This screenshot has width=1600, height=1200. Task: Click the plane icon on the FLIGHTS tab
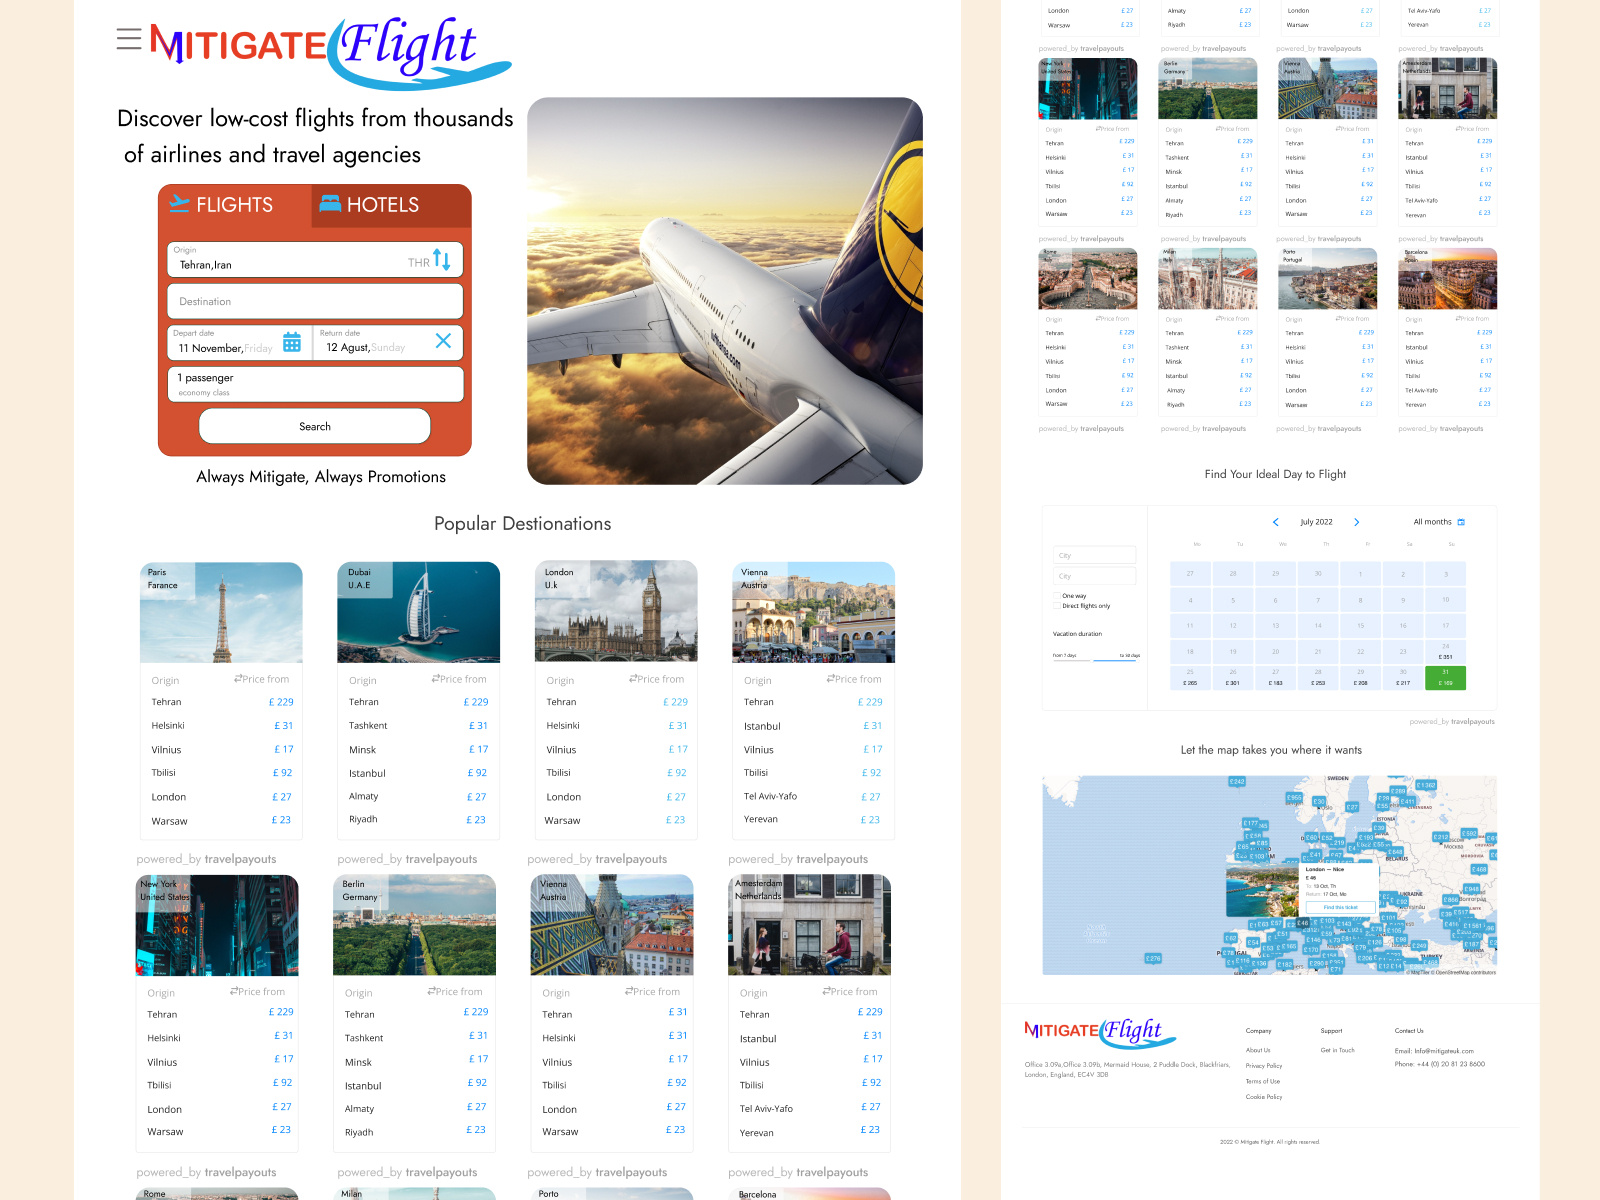(x=181, y=204)
